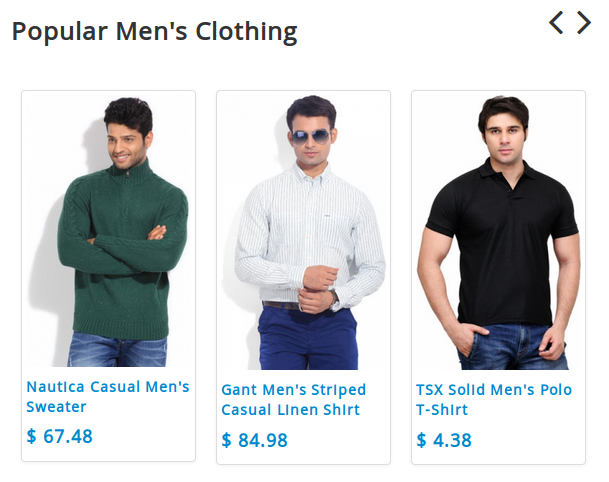
Task: Open the Gant striped shirt product image
Action: pyautogui.click(x=303, y=232)
